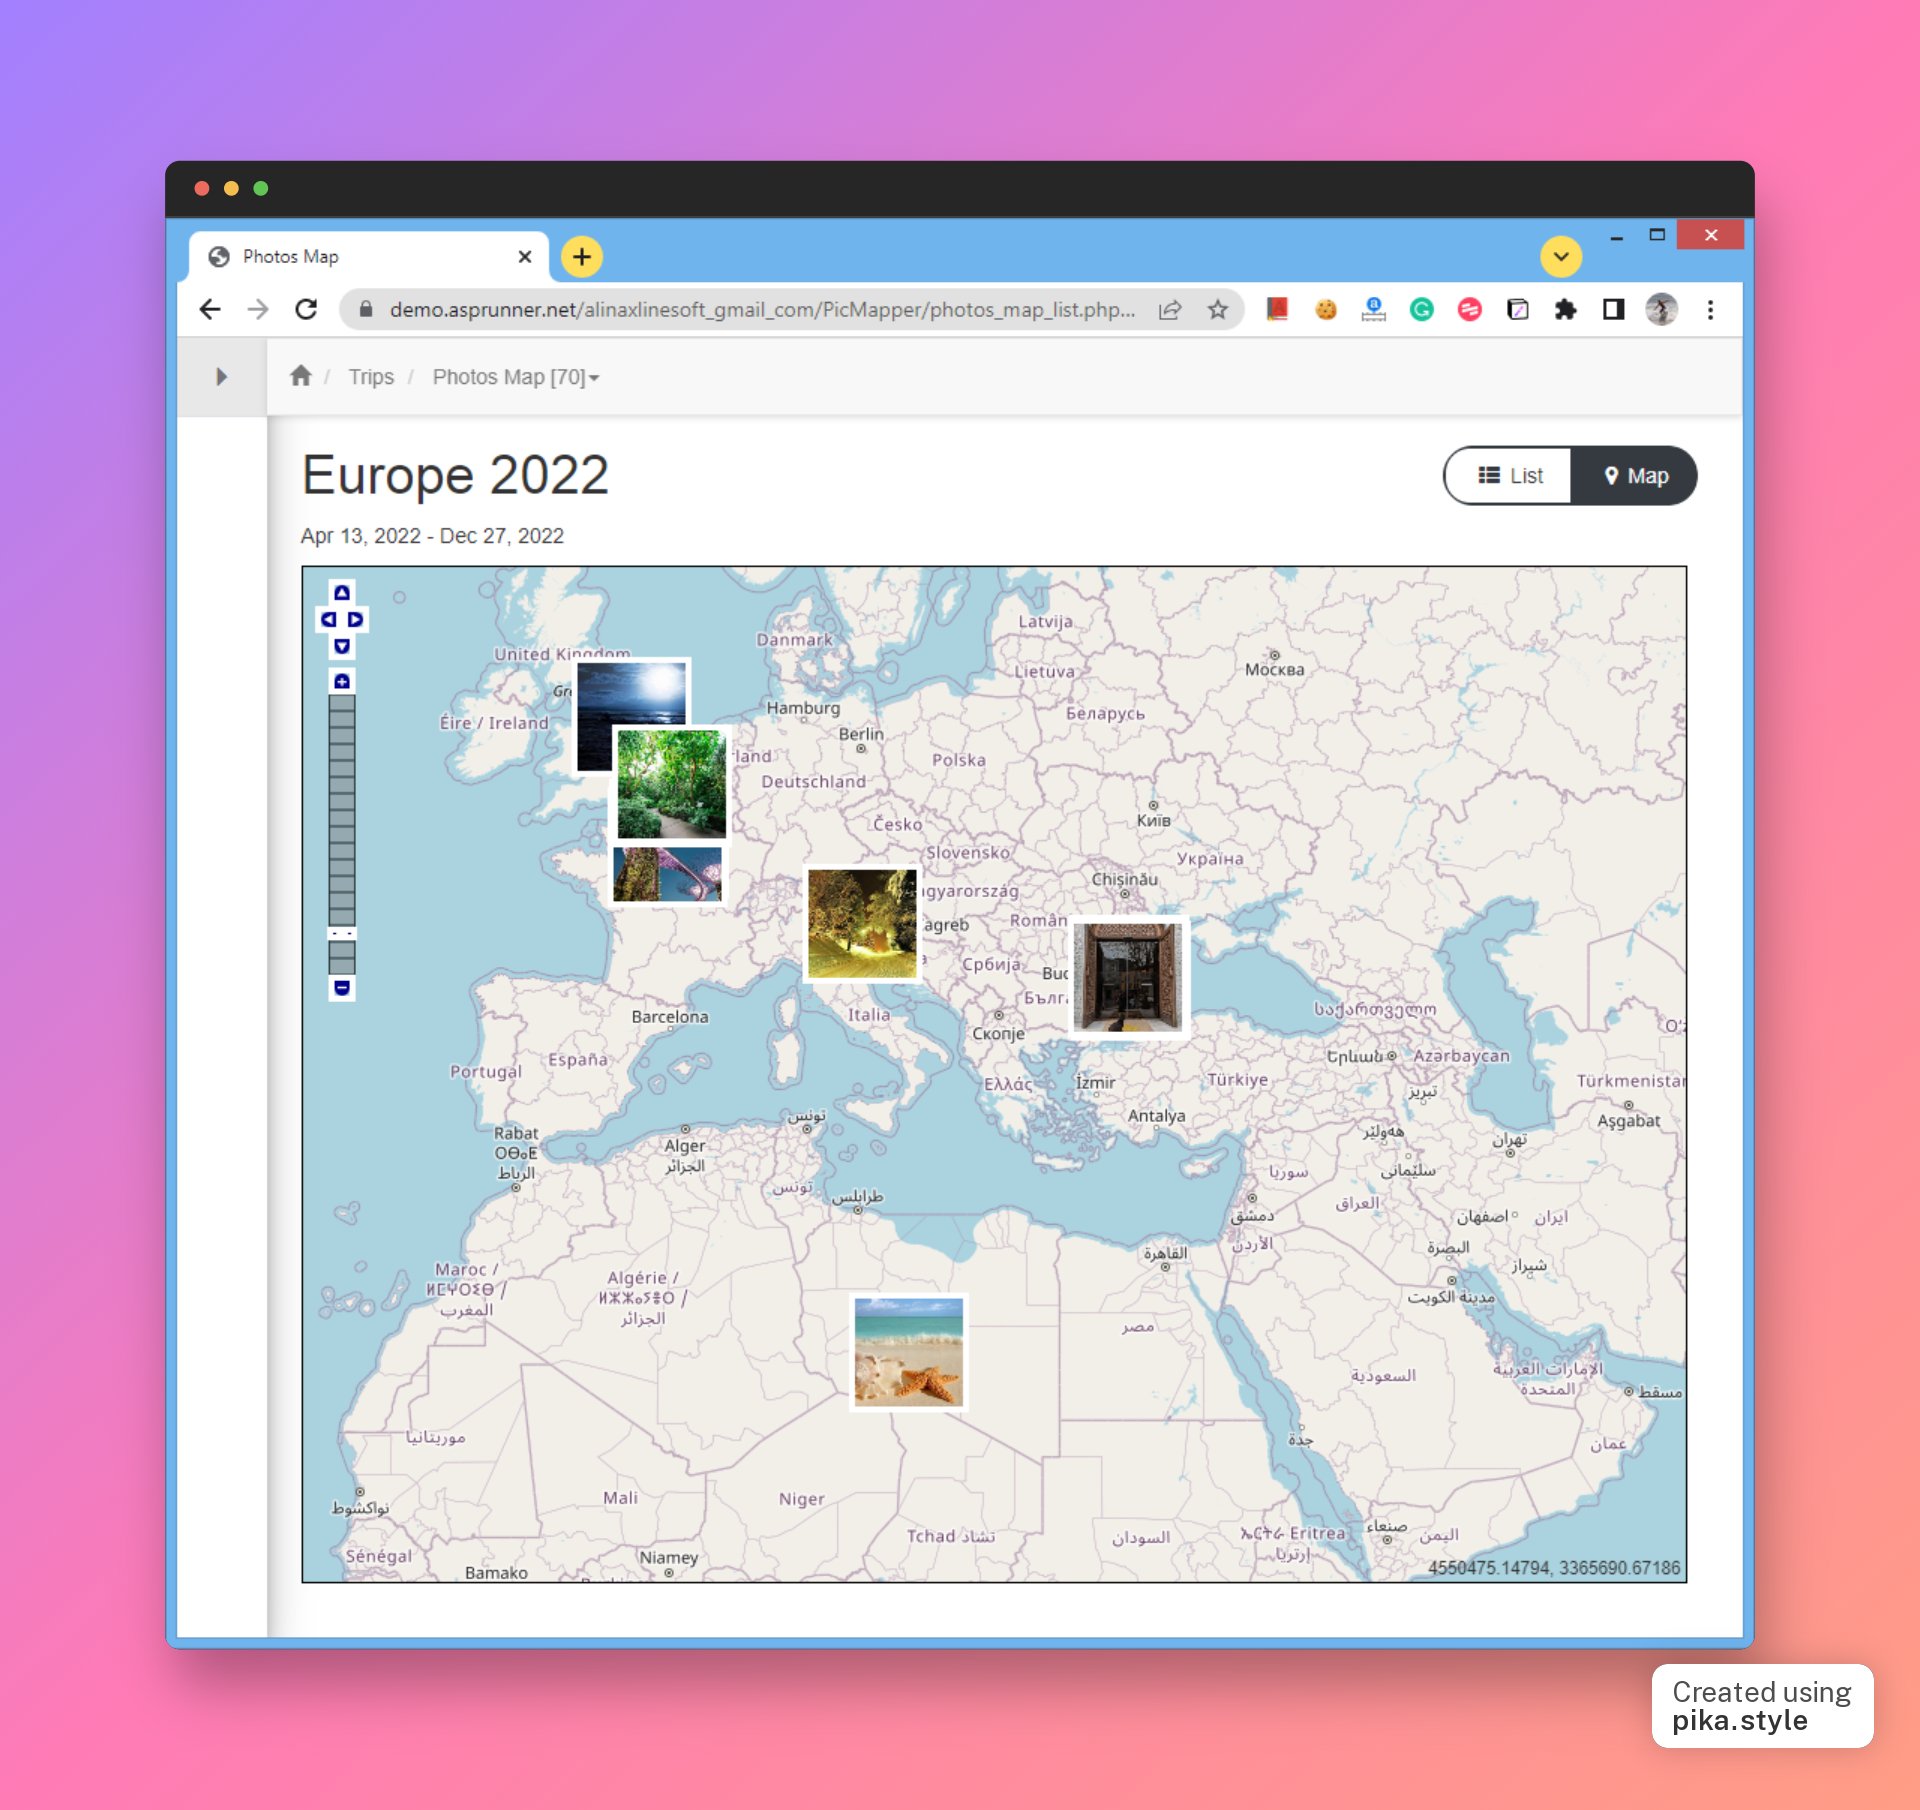Open the browser extensions puzzle icon
Screen dimensions: 1920x1810
(1565, 310)
